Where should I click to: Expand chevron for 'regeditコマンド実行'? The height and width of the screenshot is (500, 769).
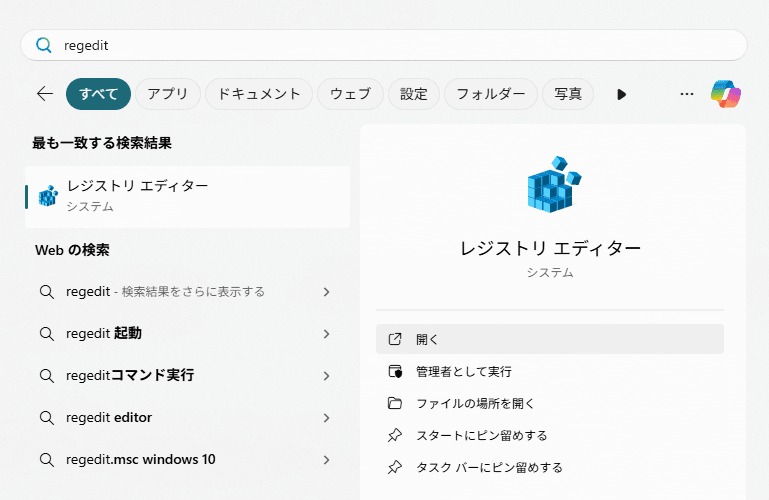tap(326, 376)
